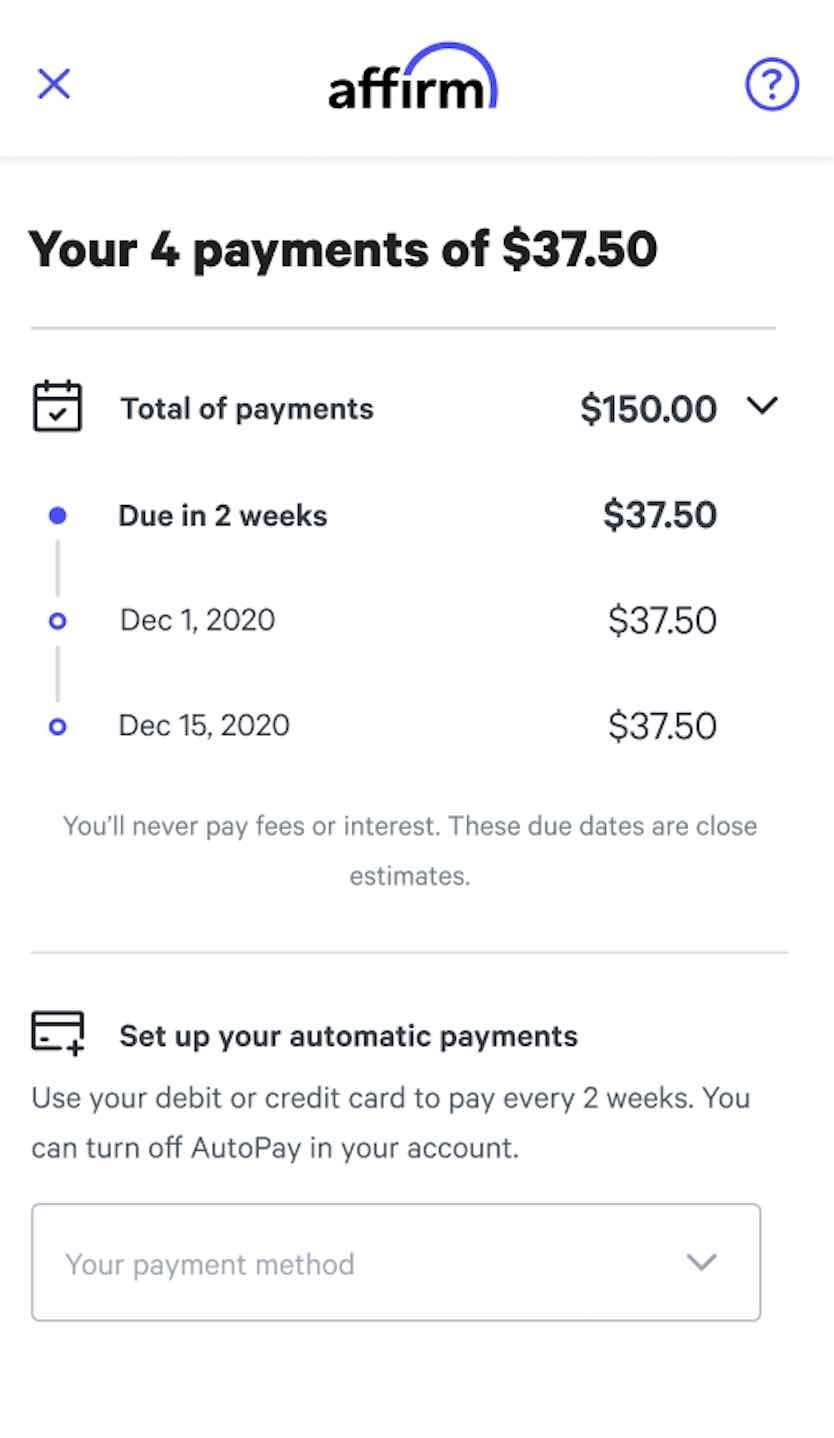This screenshot has height=1438, width=834.
Task: Click the calendar payments icon
Action: [57, 406]
